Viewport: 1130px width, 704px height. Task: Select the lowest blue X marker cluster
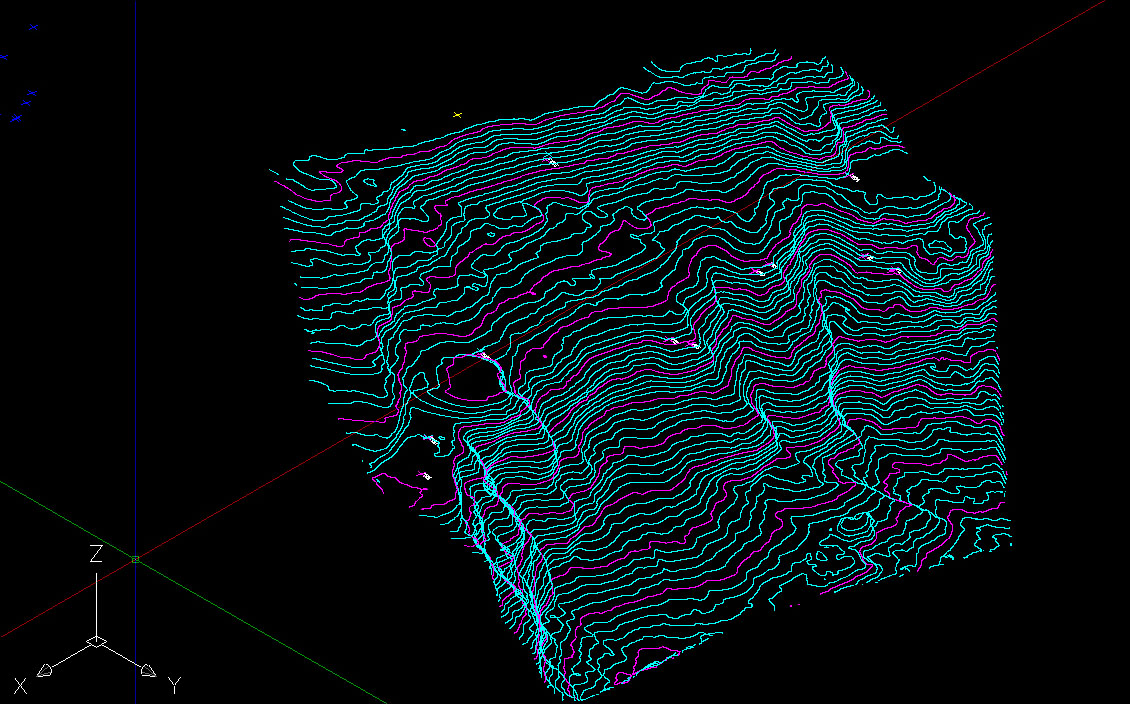(16, 118)
